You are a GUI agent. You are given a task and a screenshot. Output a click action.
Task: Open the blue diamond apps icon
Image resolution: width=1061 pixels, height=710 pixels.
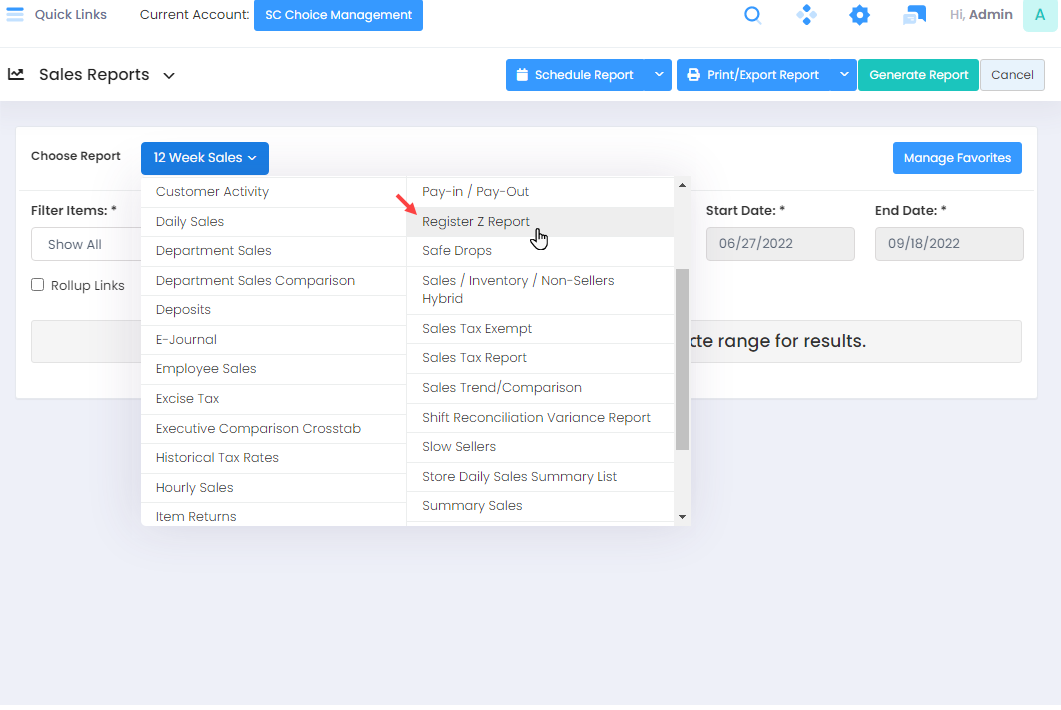click(806, 15)
